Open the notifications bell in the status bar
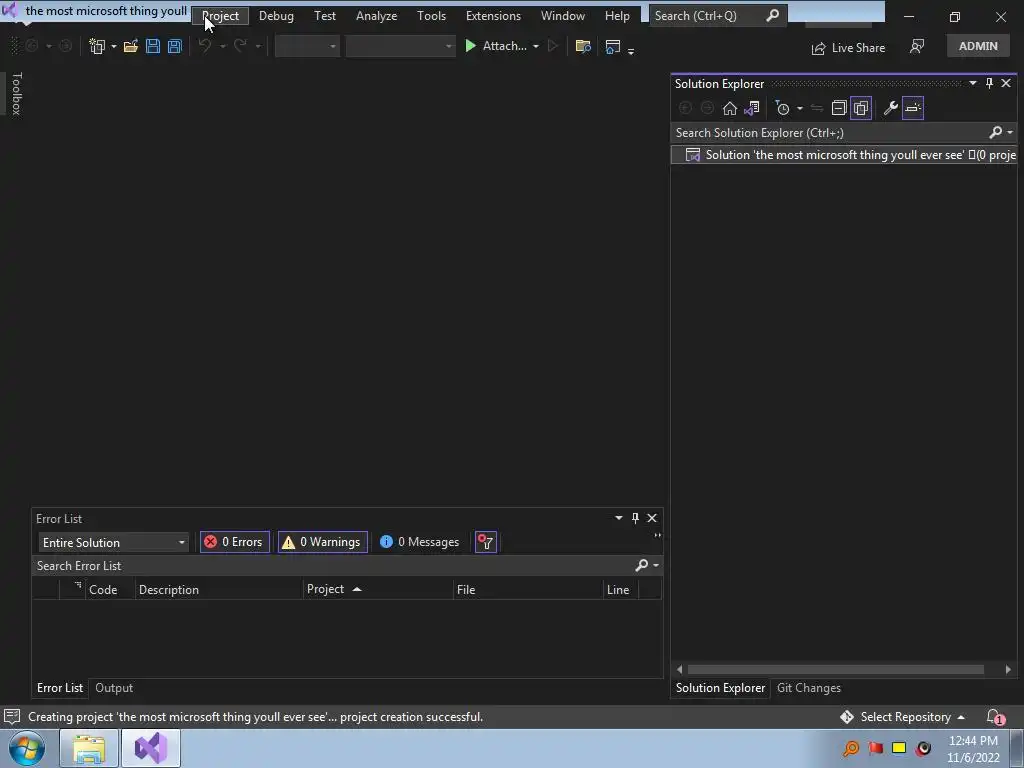Viewport: 1024px width, 768px height. point(995,717)
